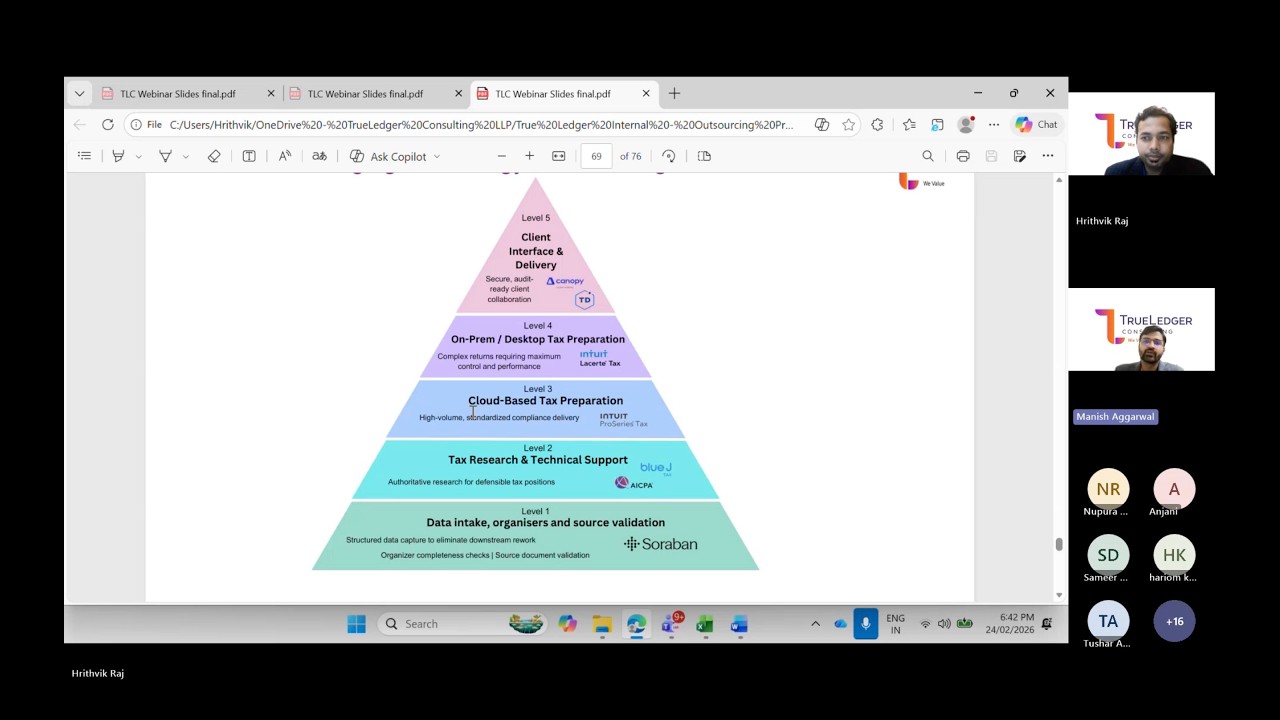Open Word from the taskbar
This screenshot has width=1280, height=720.
(739, 624)
